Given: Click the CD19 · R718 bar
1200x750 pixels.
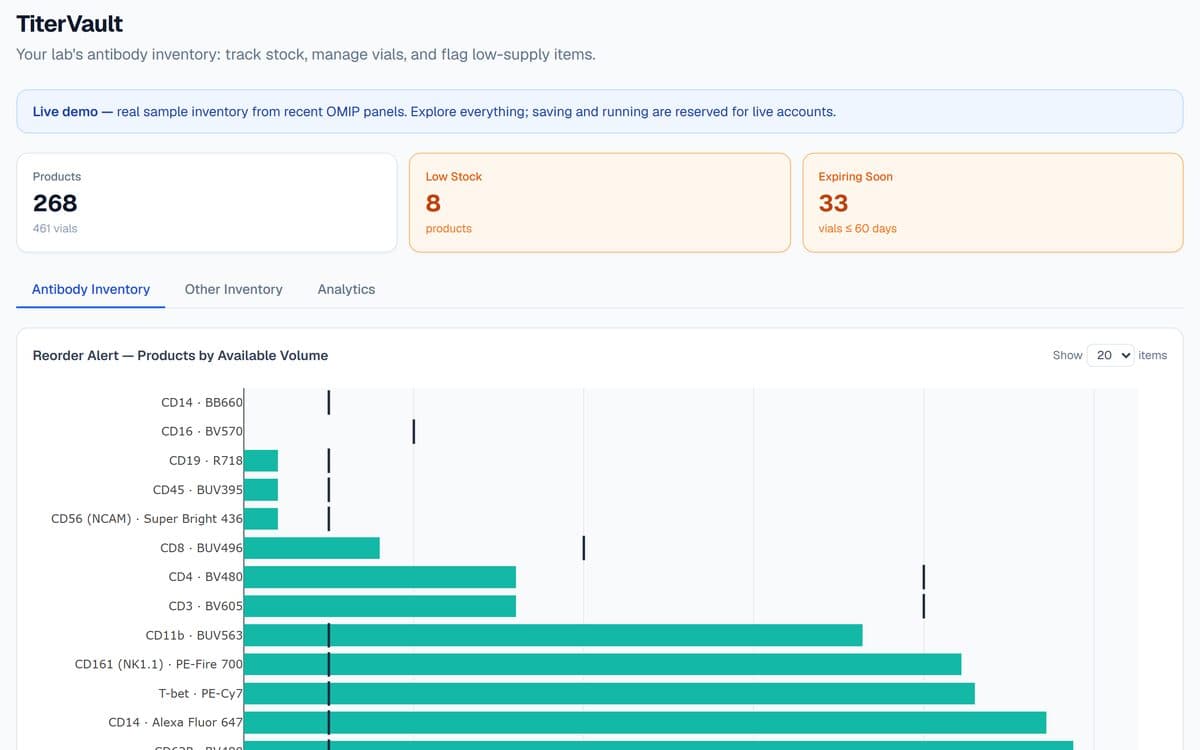Looking at the screenshot, I should 261,460.
